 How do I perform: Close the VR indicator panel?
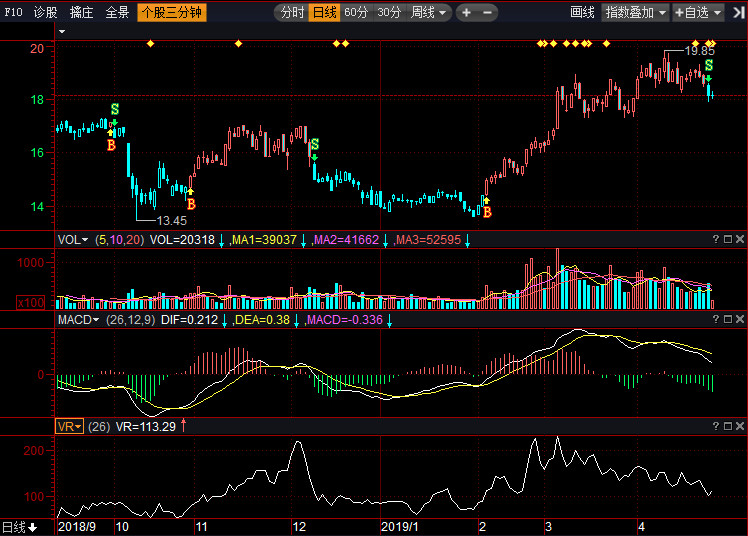point(740,426)
